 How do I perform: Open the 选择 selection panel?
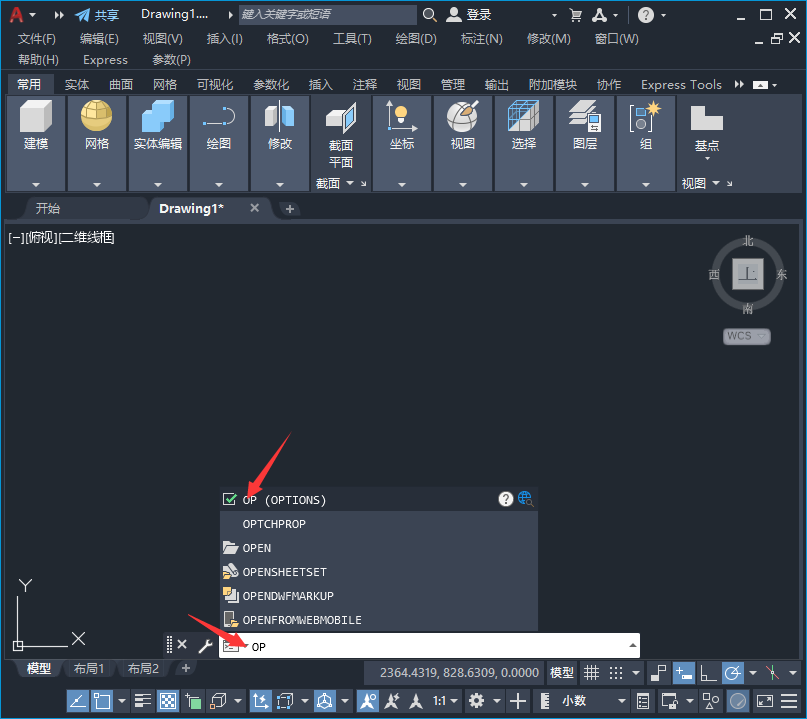[x=523, y=143]
